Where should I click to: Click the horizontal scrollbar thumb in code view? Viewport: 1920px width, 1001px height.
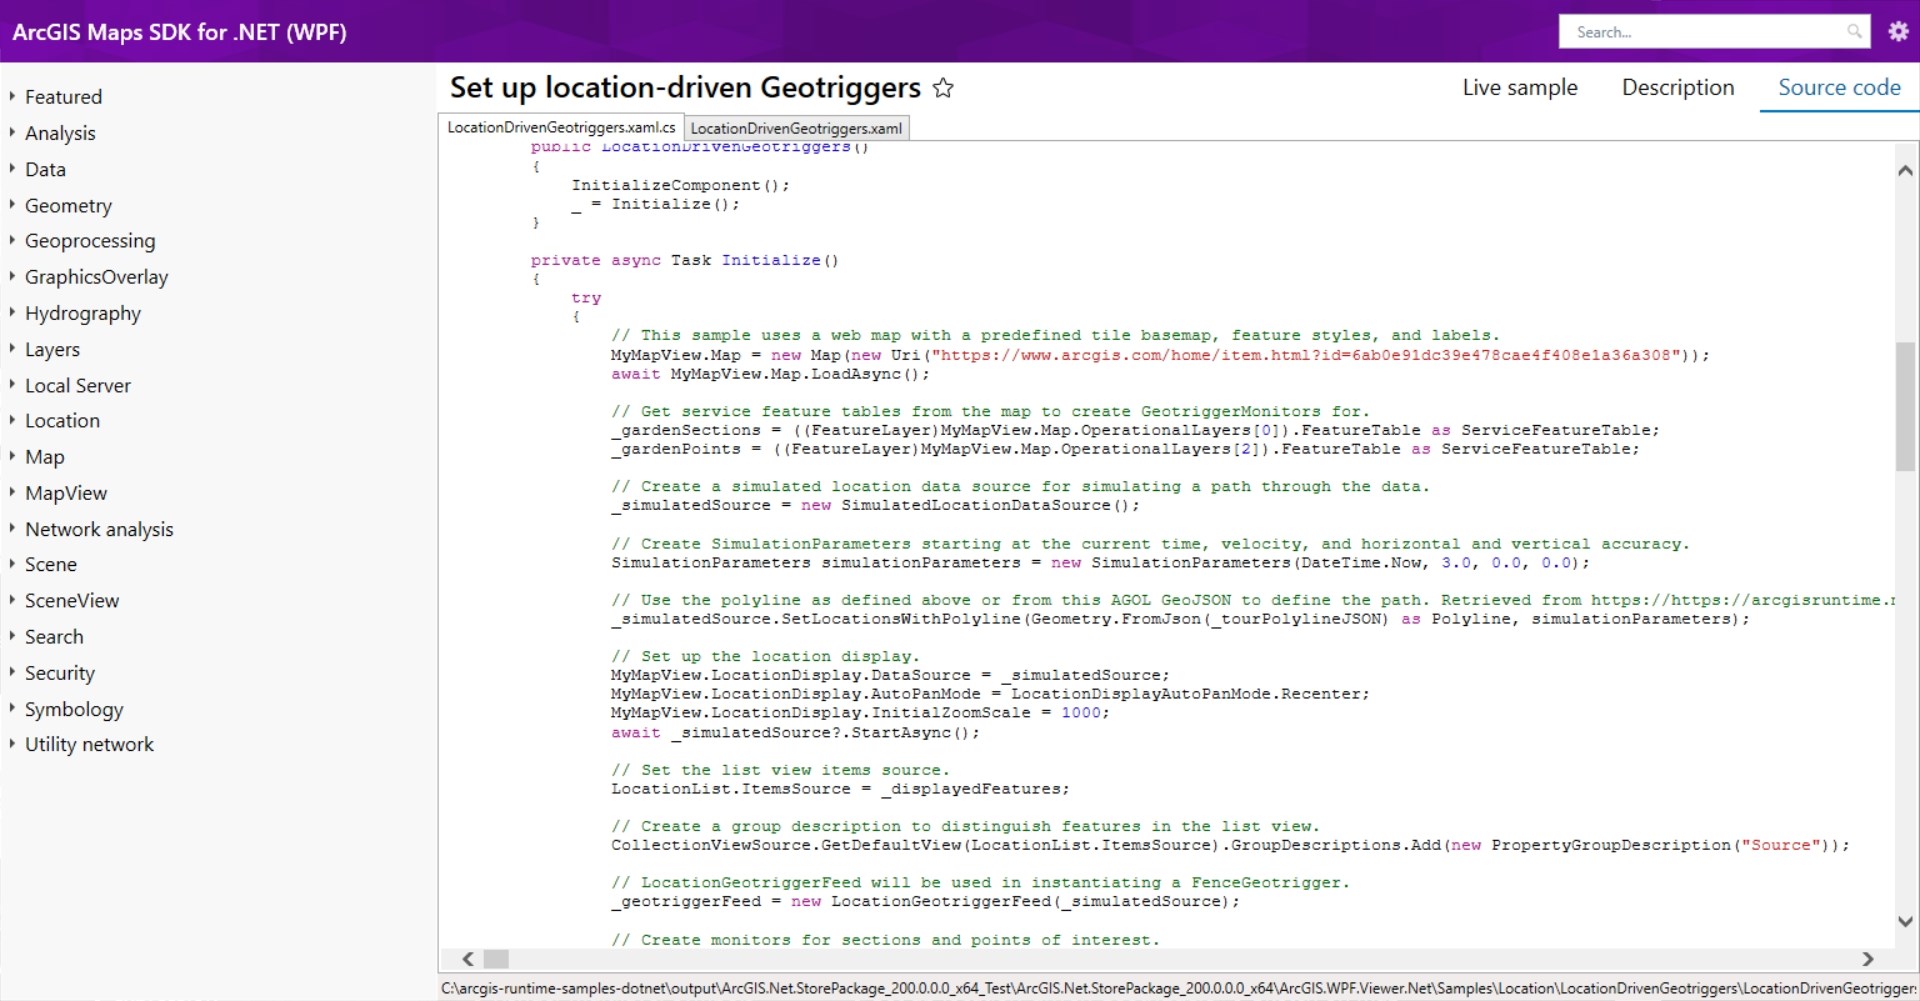[496, 959]
